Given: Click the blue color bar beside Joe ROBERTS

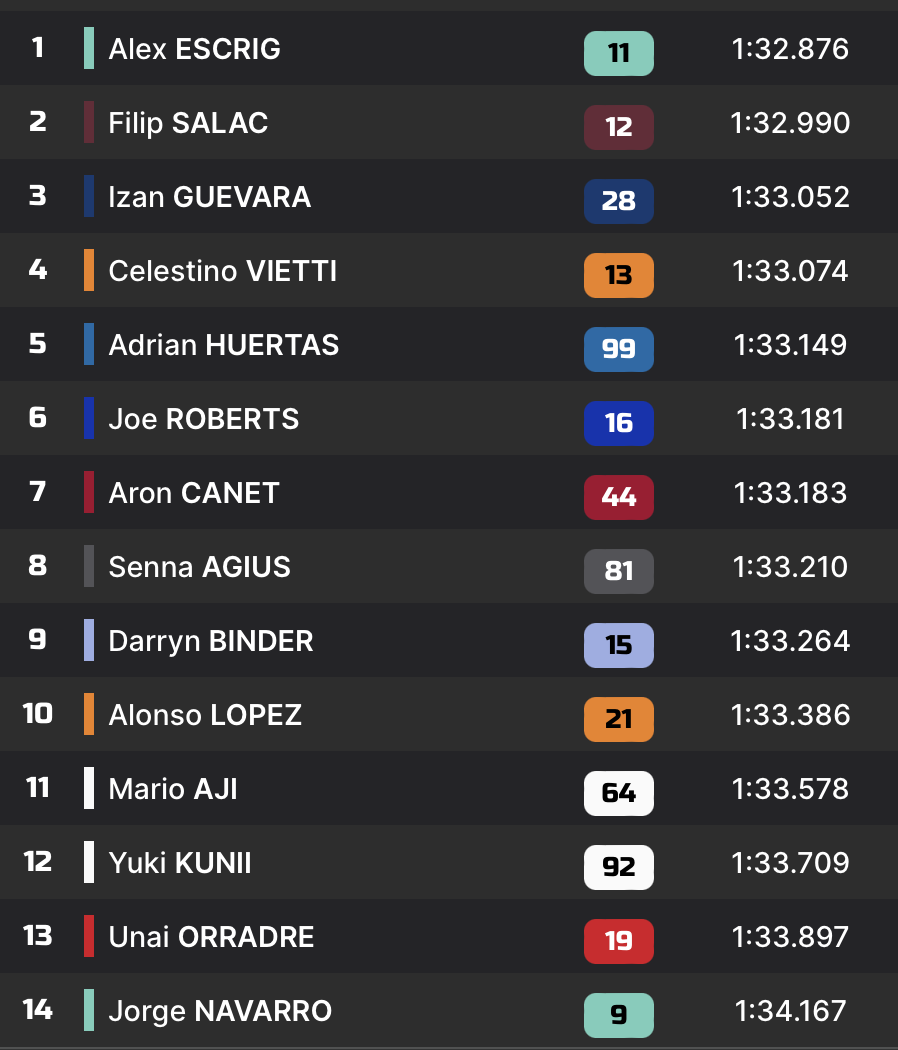Looking at the screenshot, I should 89,419.
